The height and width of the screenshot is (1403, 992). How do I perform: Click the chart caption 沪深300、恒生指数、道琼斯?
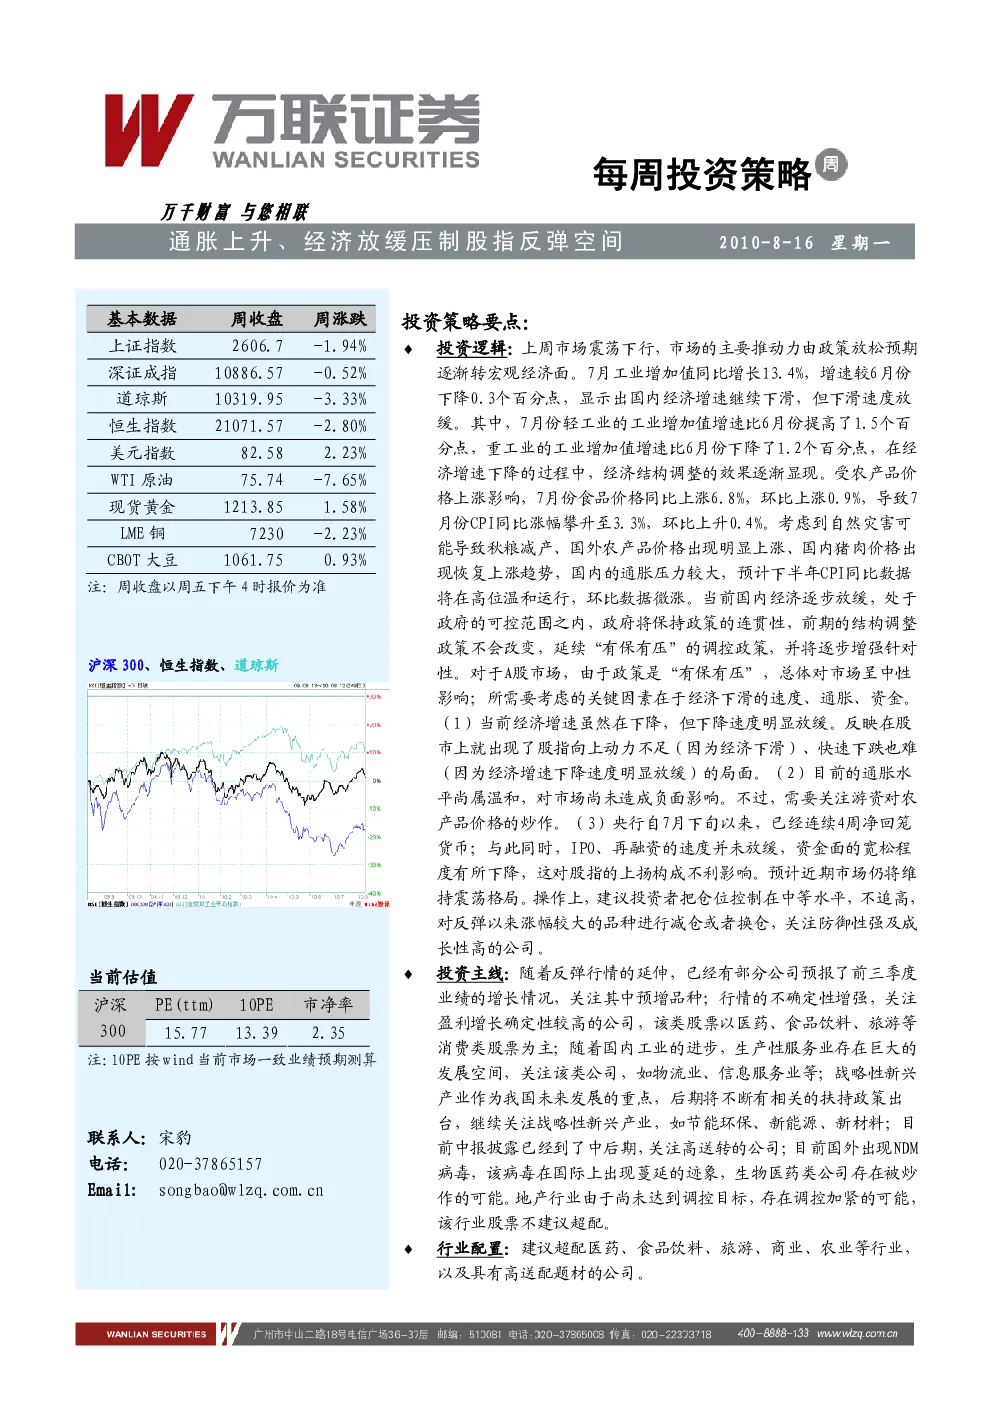point(183,665)
